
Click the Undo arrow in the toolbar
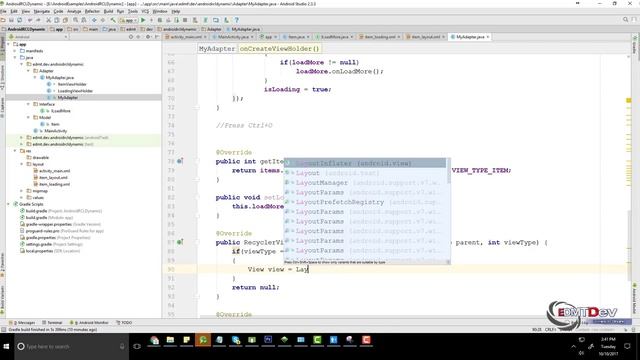[x=29, y=20]
